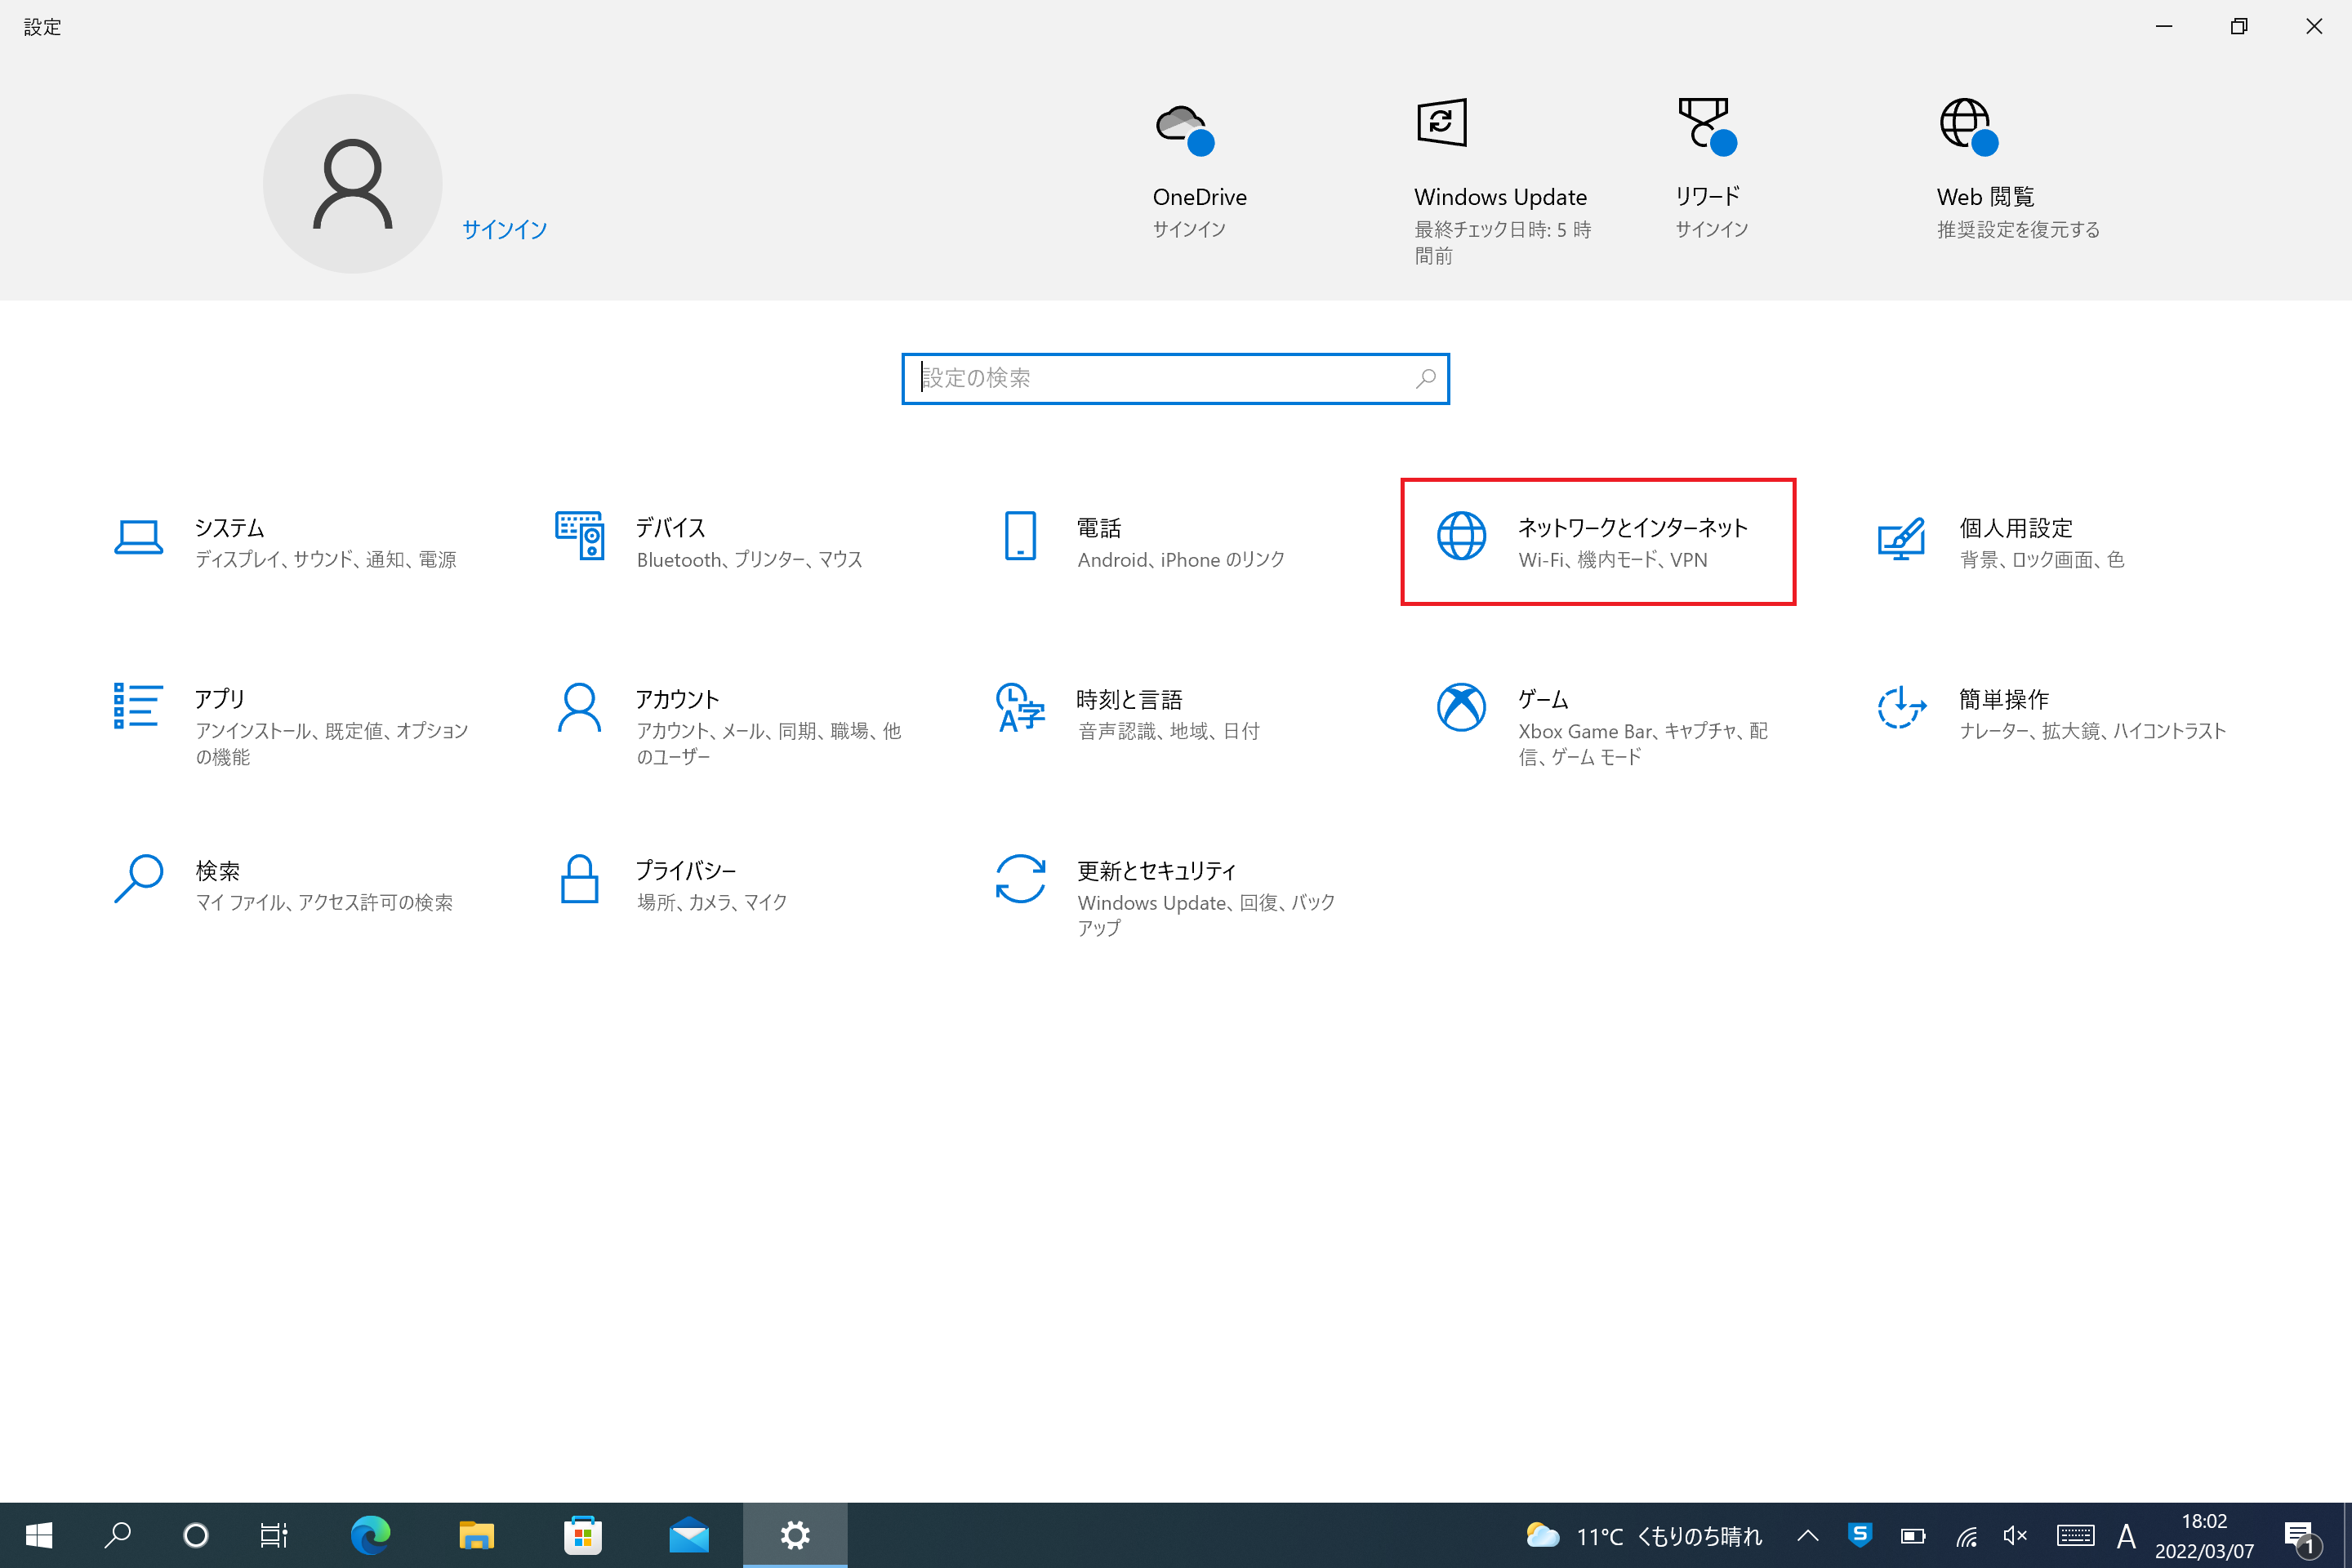Click the Bluetooth、プリンター、マウス description

pyautogui.click(x=749, y=560)
